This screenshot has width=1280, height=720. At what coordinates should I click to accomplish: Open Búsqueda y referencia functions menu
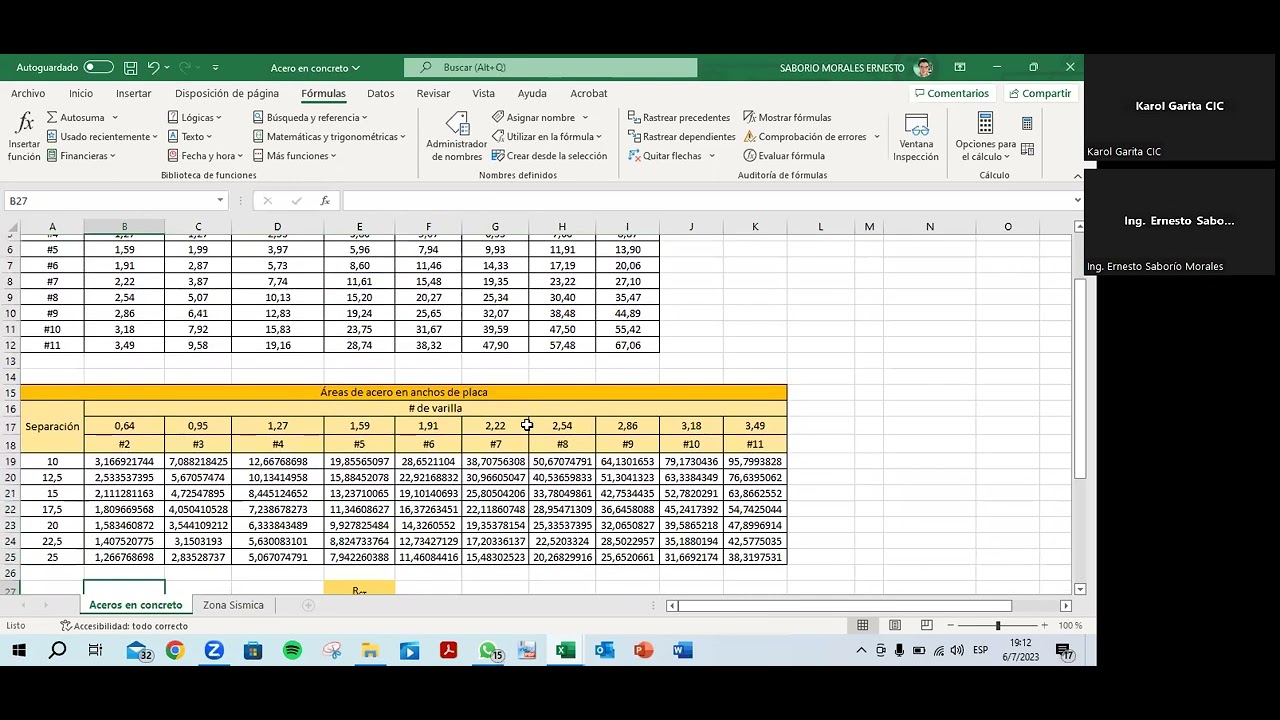coord(310,118)
